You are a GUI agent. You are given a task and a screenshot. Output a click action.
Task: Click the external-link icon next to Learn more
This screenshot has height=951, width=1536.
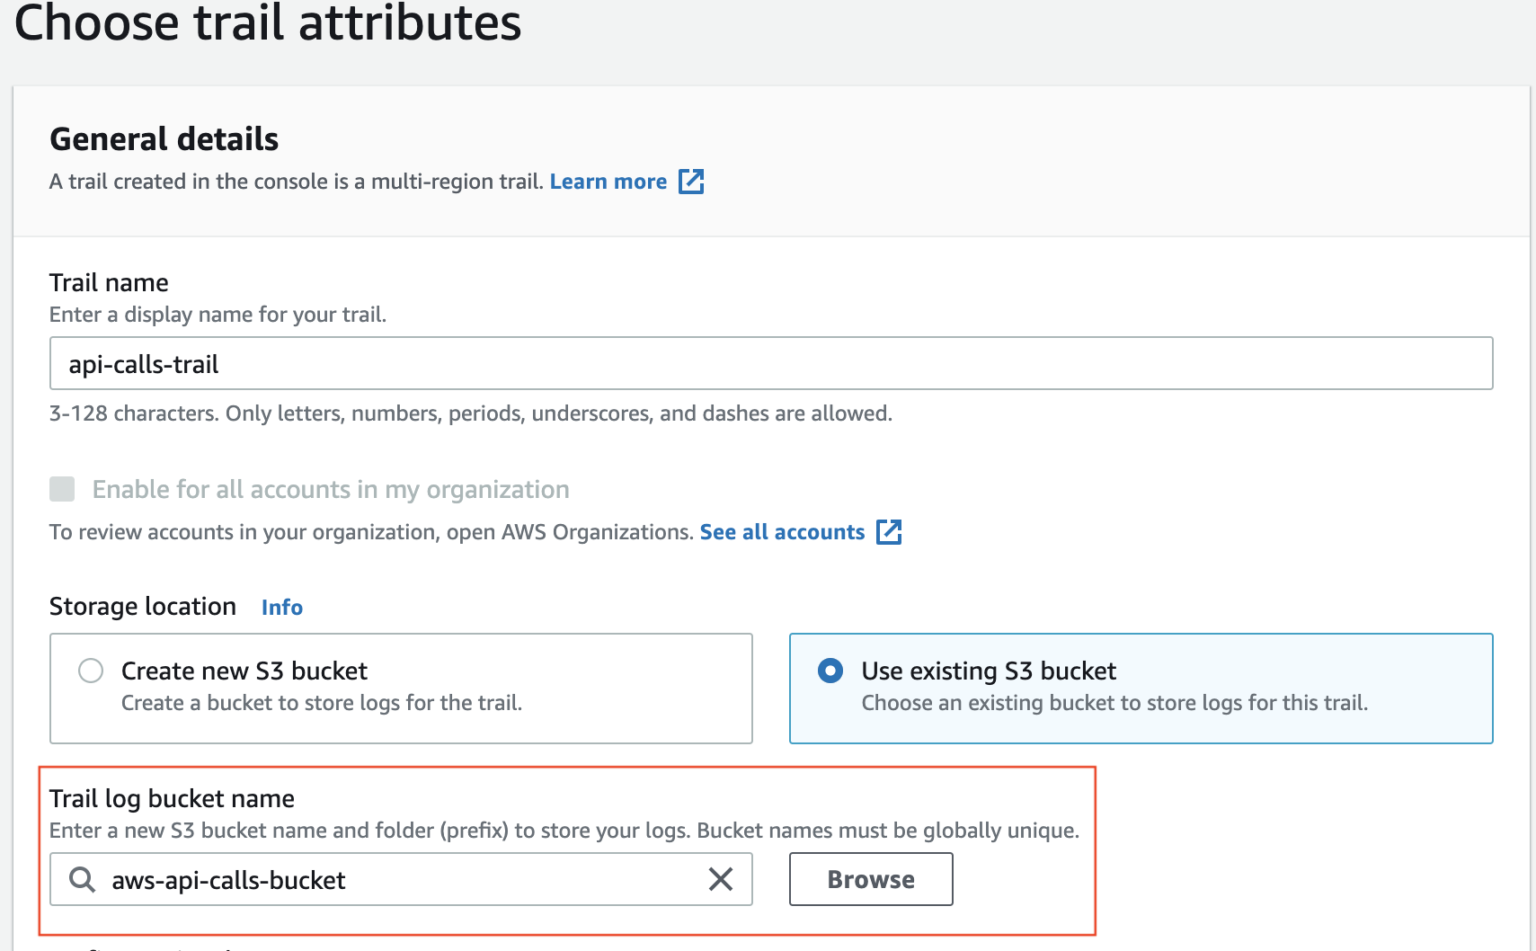tap(691, 181)
